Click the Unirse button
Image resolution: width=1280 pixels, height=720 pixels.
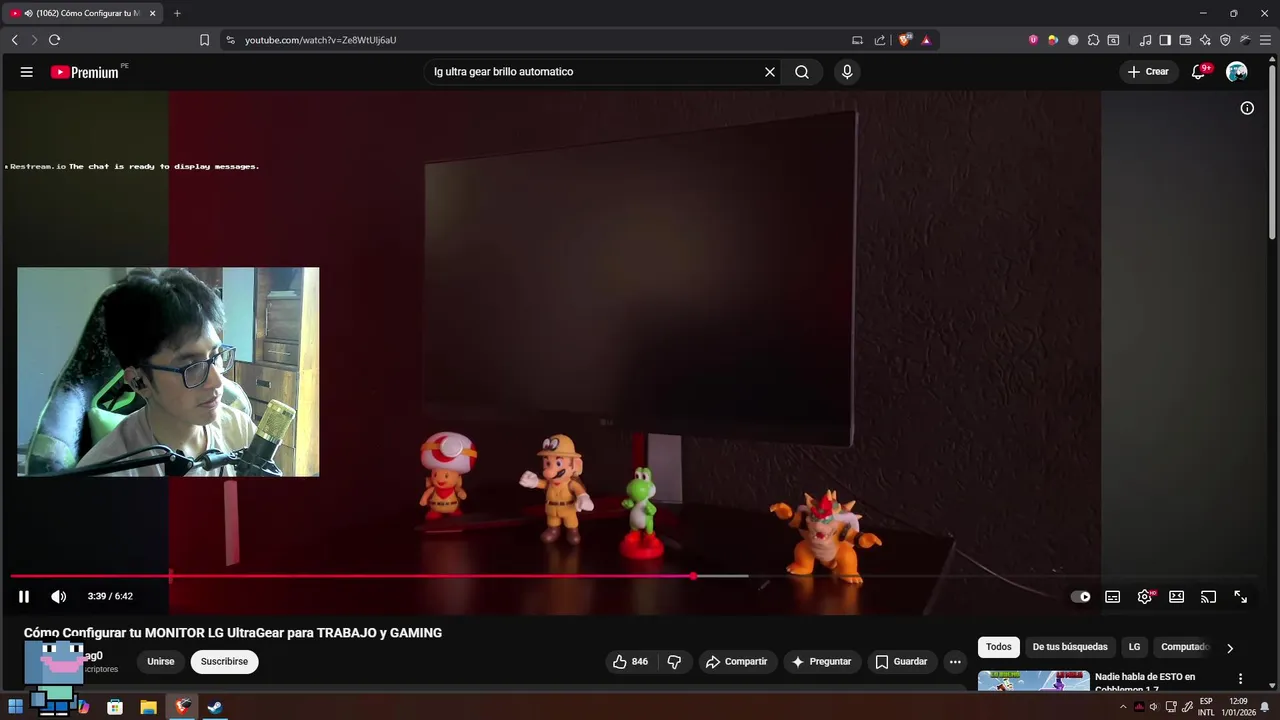[x=160, y=662]
